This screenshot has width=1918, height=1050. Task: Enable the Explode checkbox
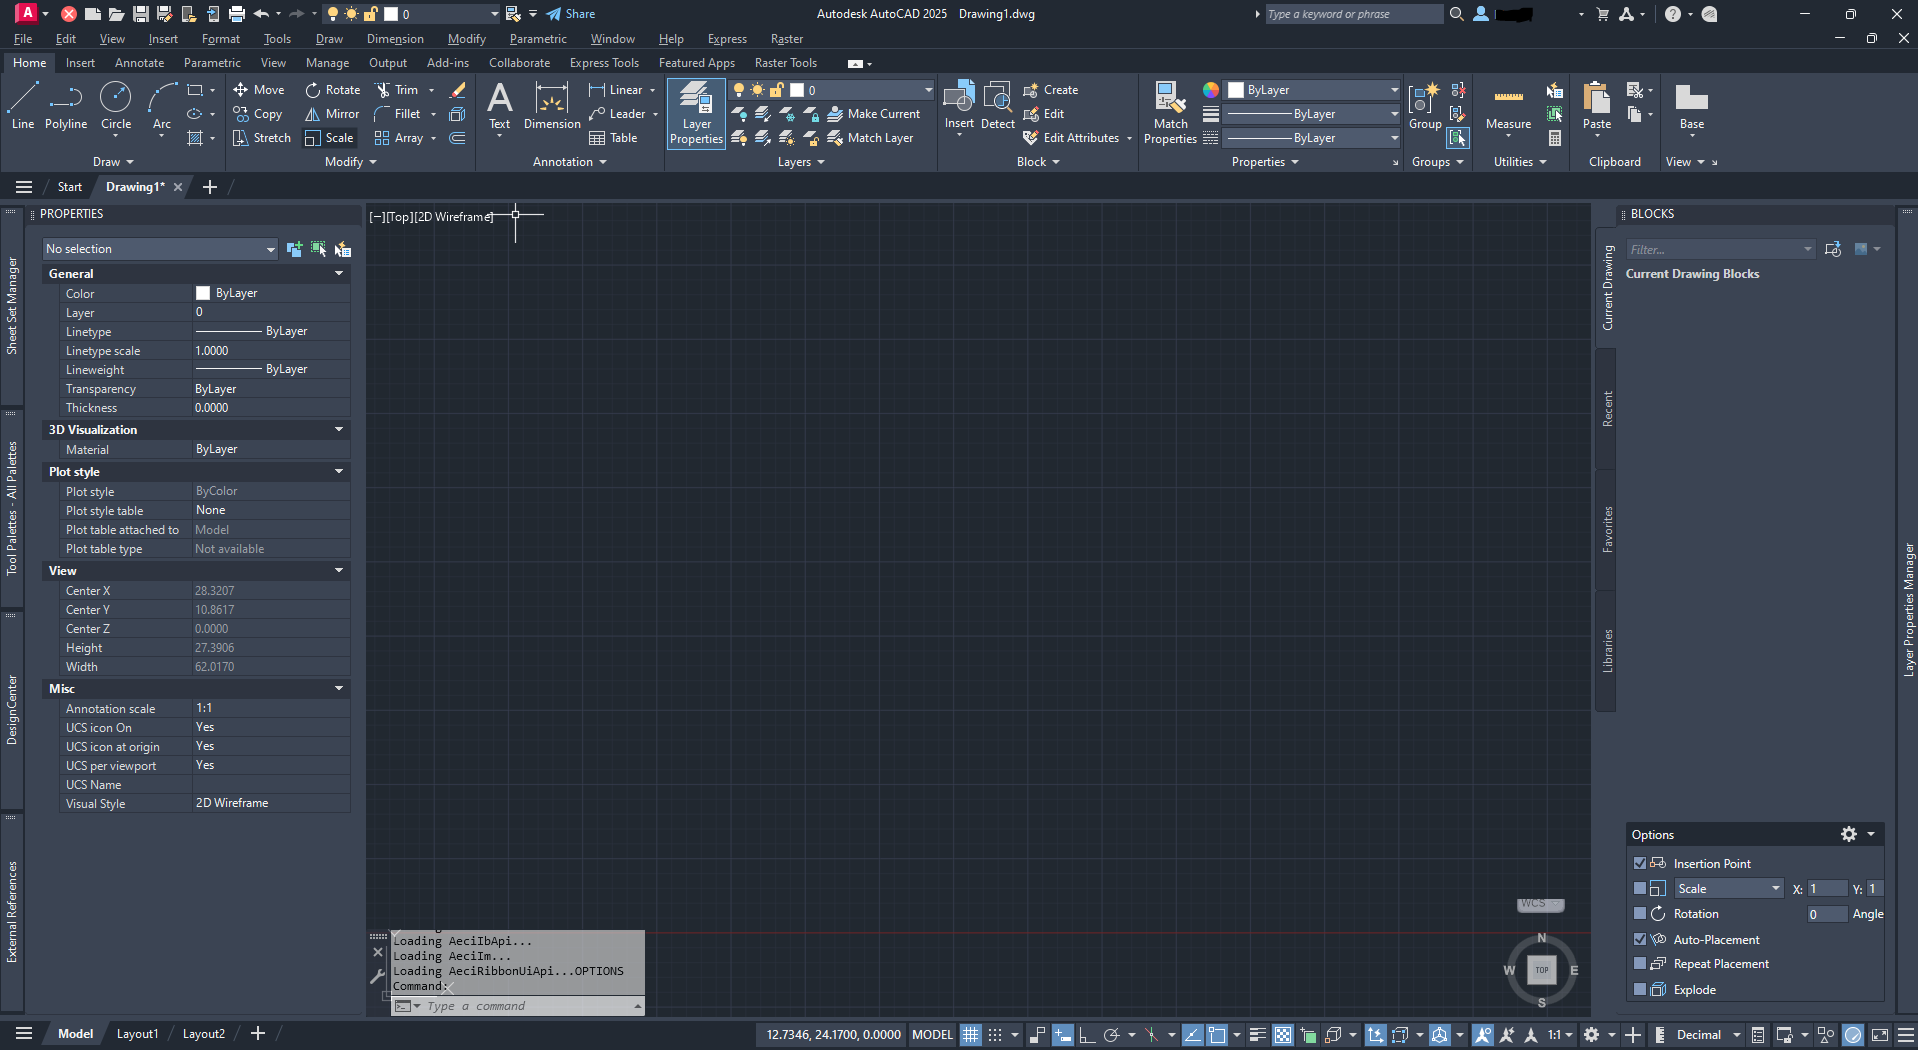point(1640,989)
